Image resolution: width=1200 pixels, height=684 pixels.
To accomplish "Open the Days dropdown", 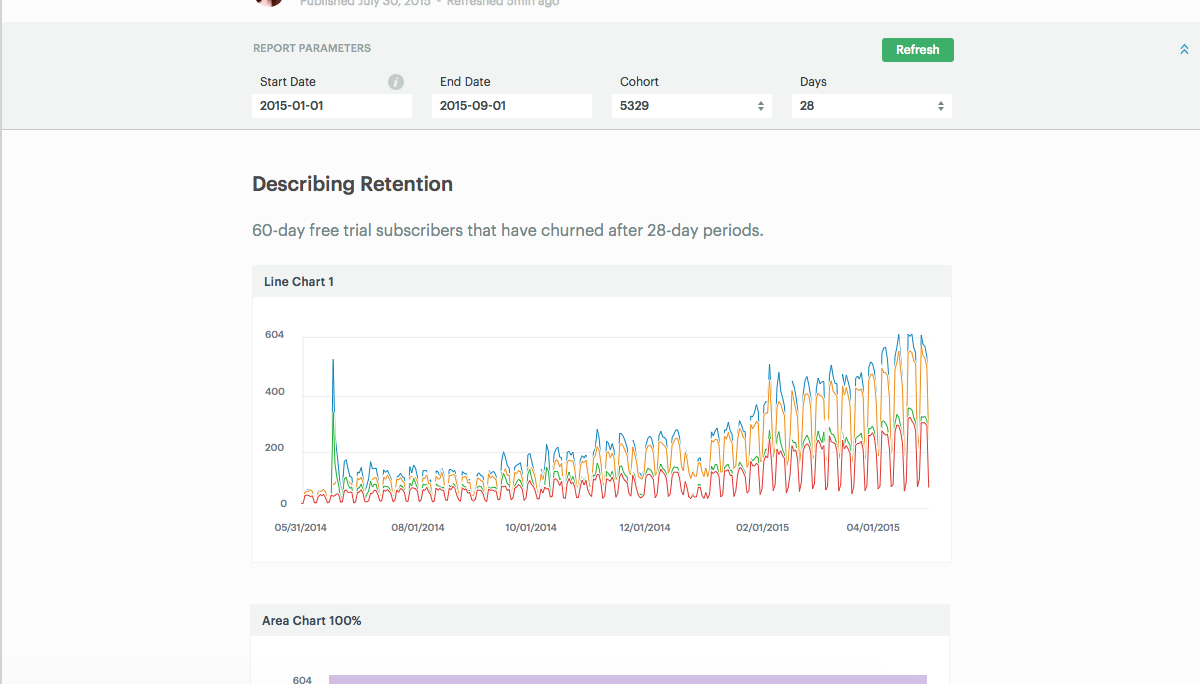I will [x=871, y=106].
